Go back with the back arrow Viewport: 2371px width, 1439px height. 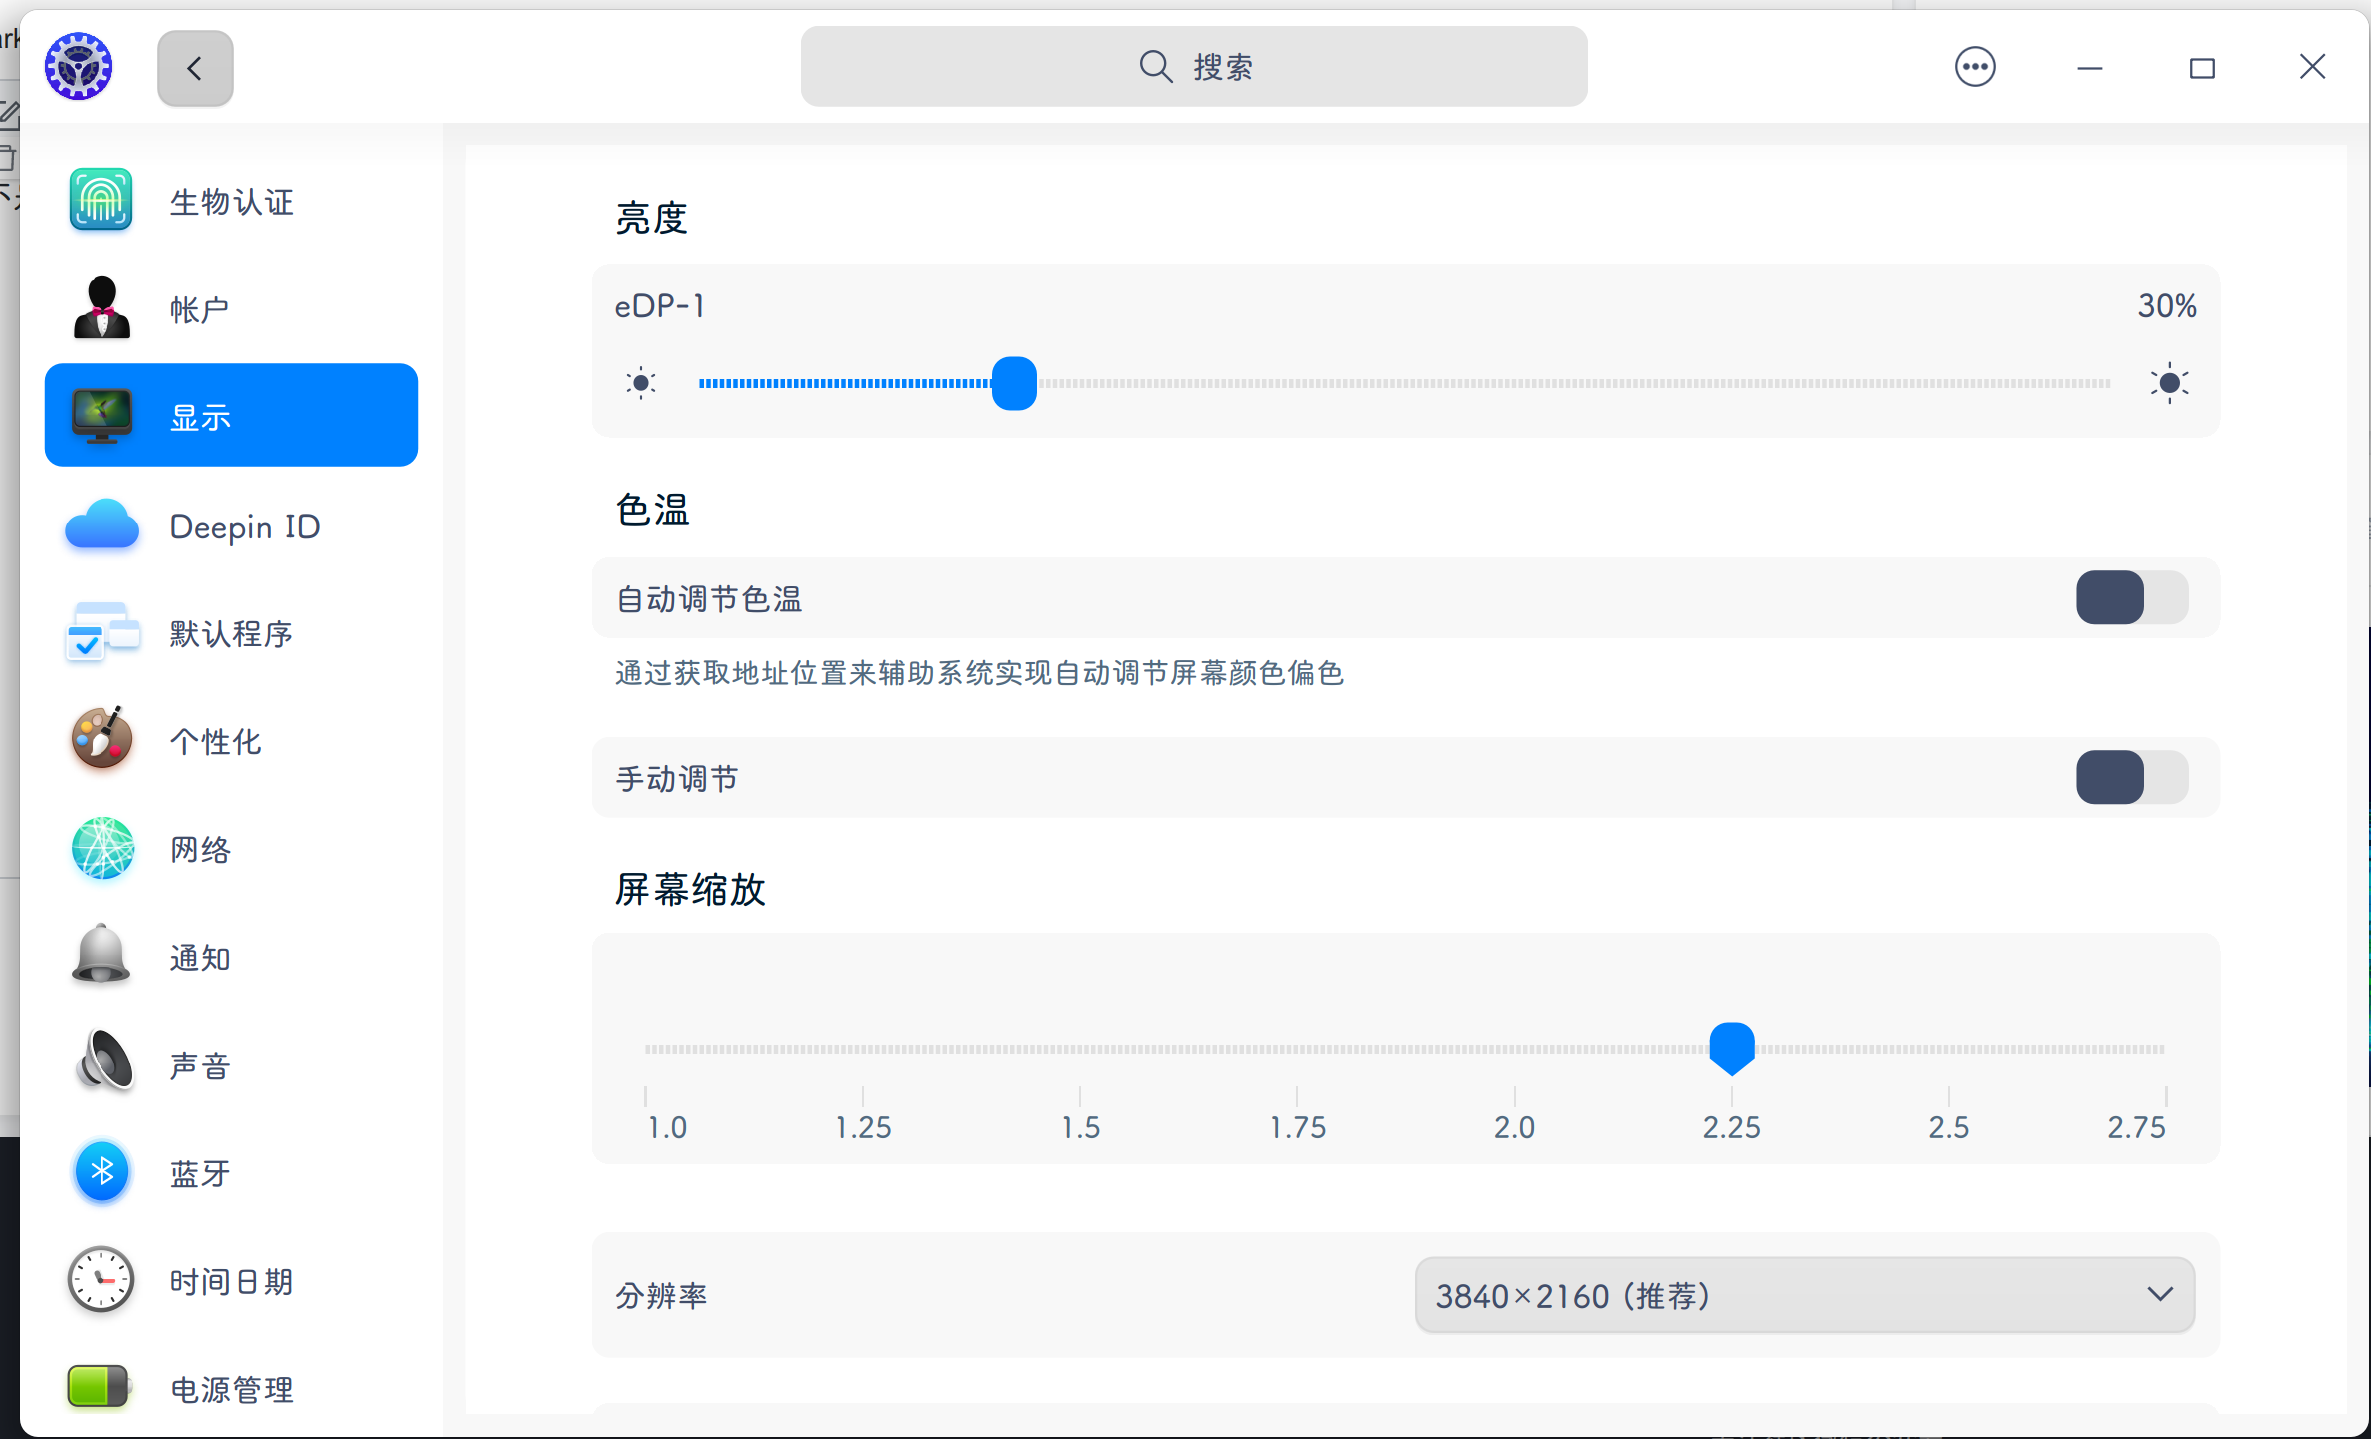click(194, 68)
